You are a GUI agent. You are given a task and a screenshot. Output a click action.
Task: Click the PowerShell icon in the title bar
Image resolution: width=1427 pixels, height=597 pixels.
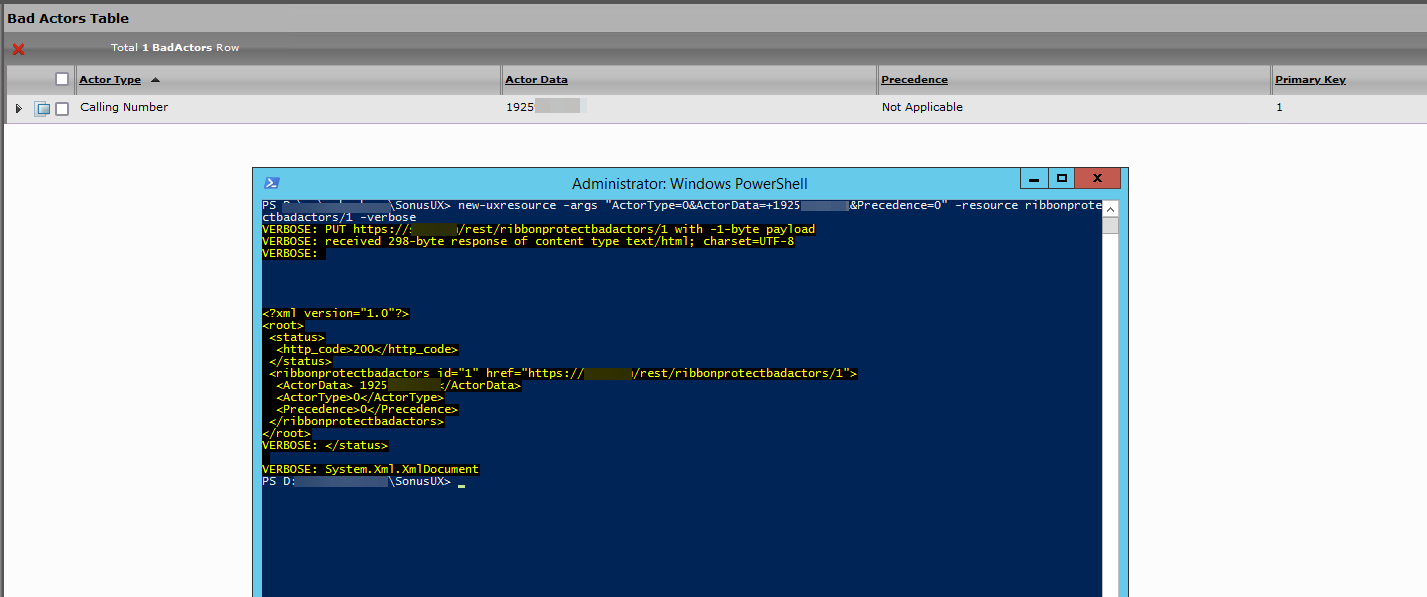pyautogui.click(x=272, y=183)
